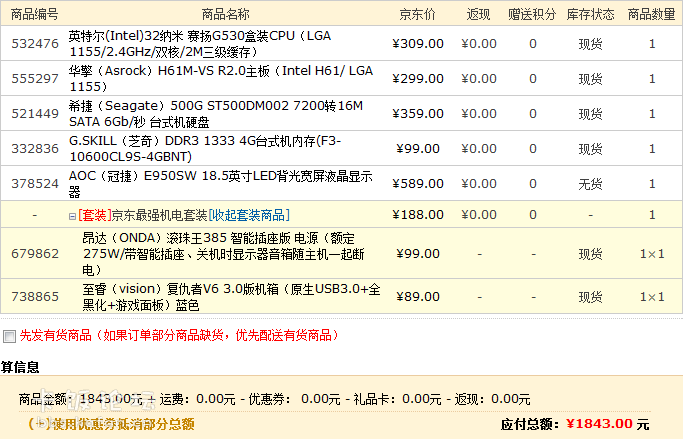This screenshot has width=685, height=439.
Task: Click the 无货 stock status
Action: tap(590, 184)
